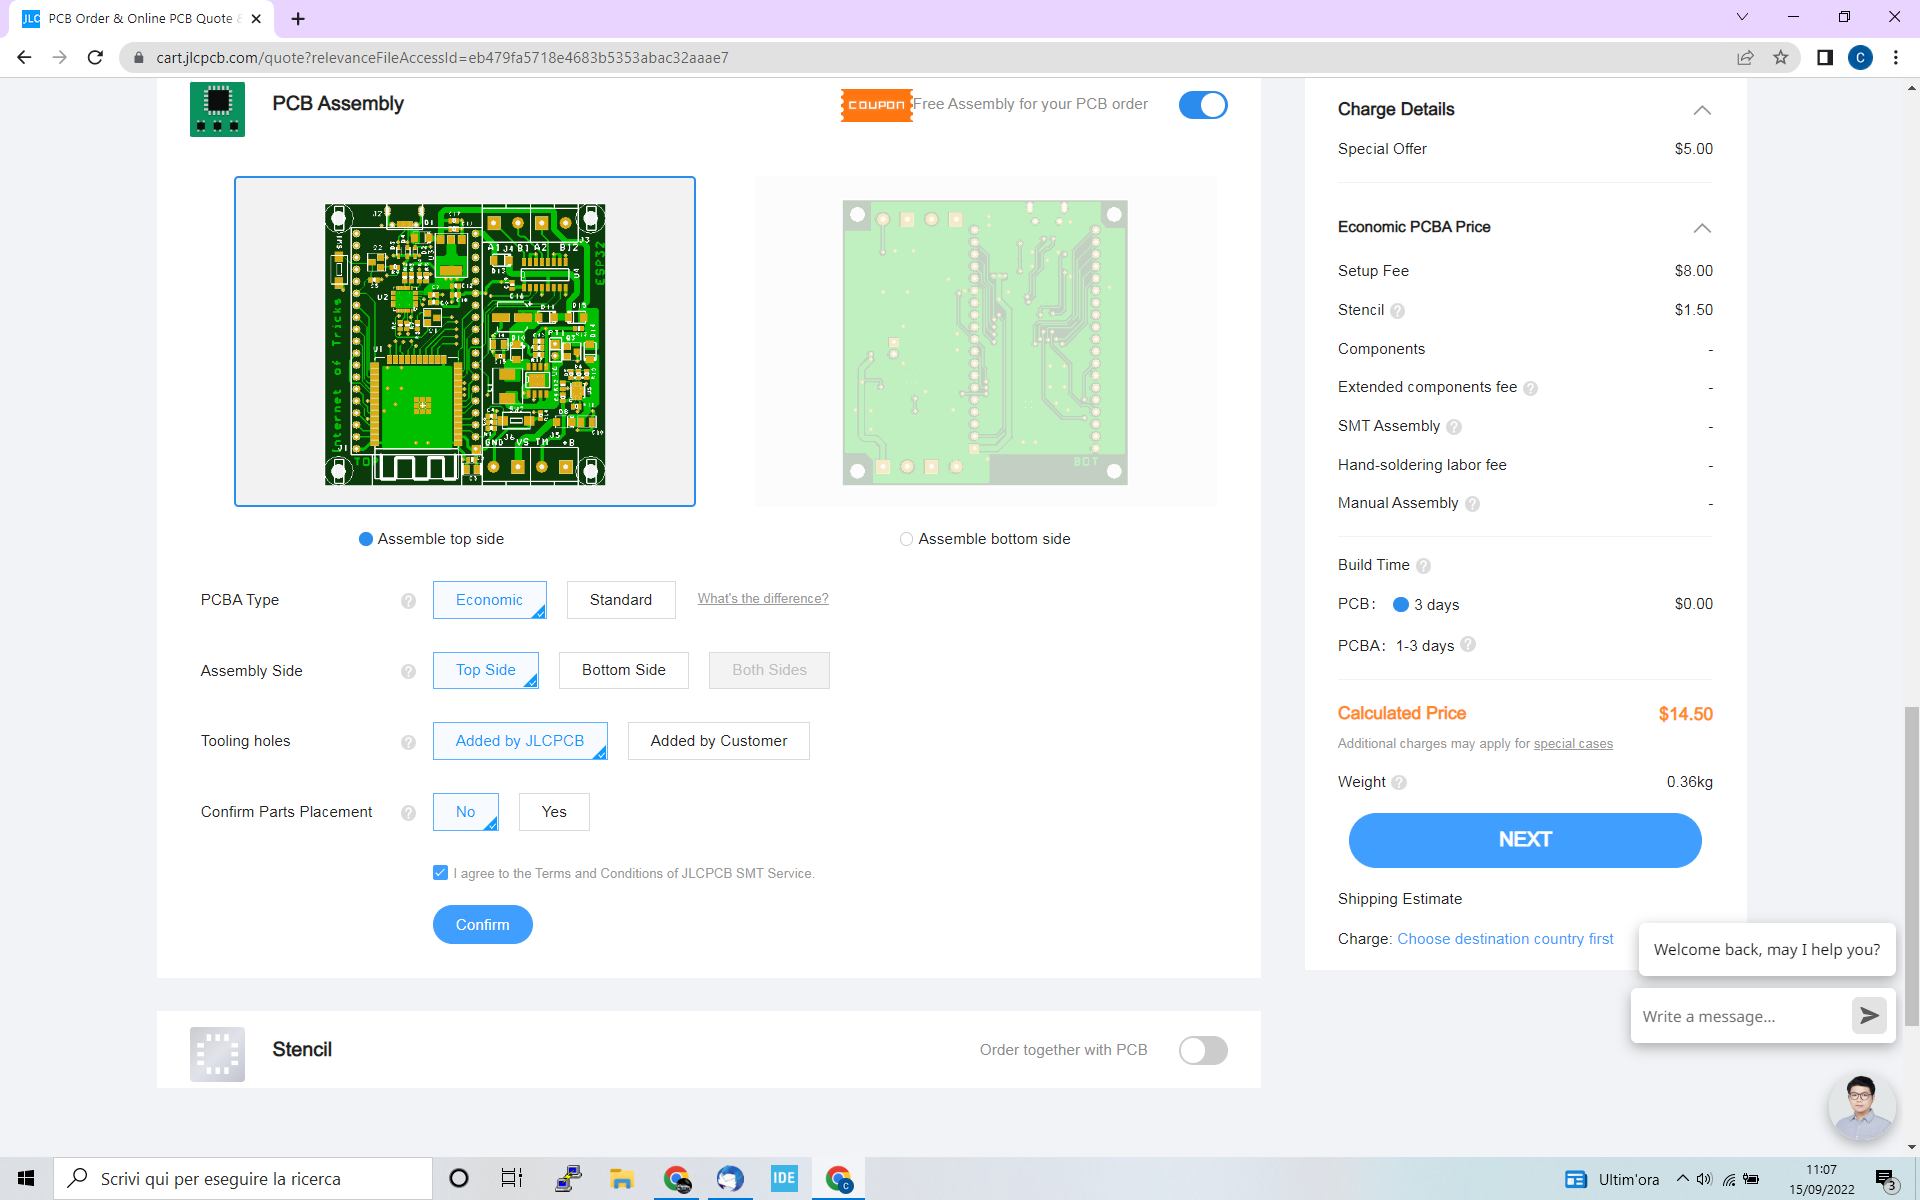Send chat message with arrow icon
This screenshot has height=1200, width=1920.
tap(1868, 1016)
